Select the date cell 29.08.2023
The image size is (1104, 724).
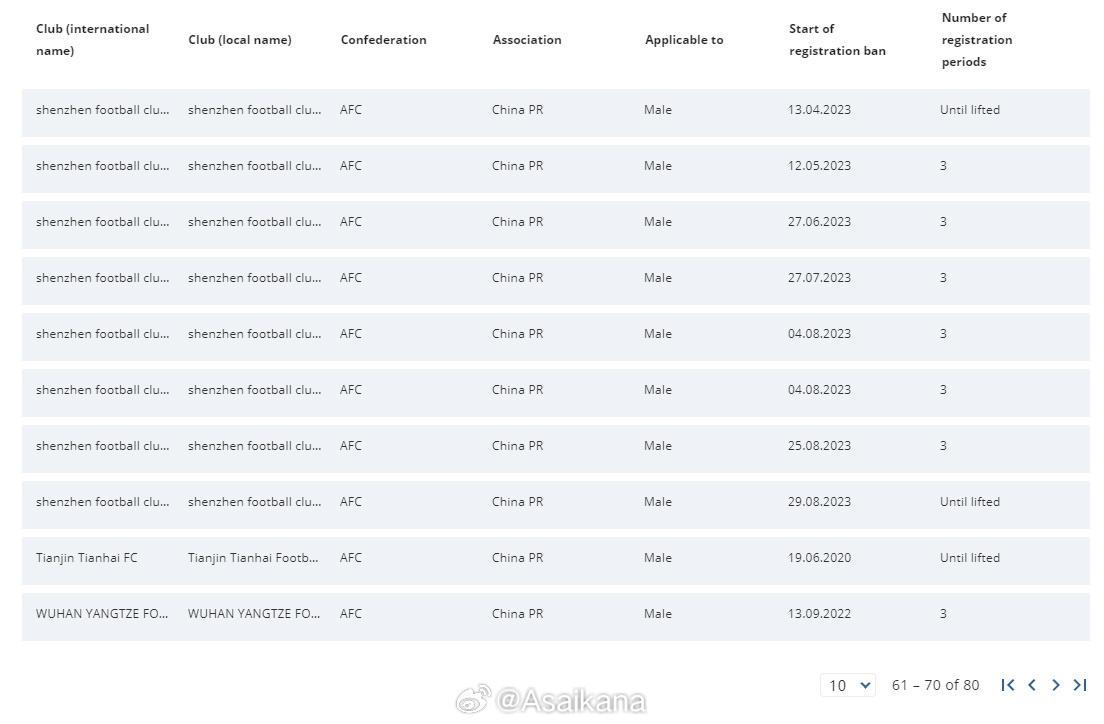click(x=819, y=502)
